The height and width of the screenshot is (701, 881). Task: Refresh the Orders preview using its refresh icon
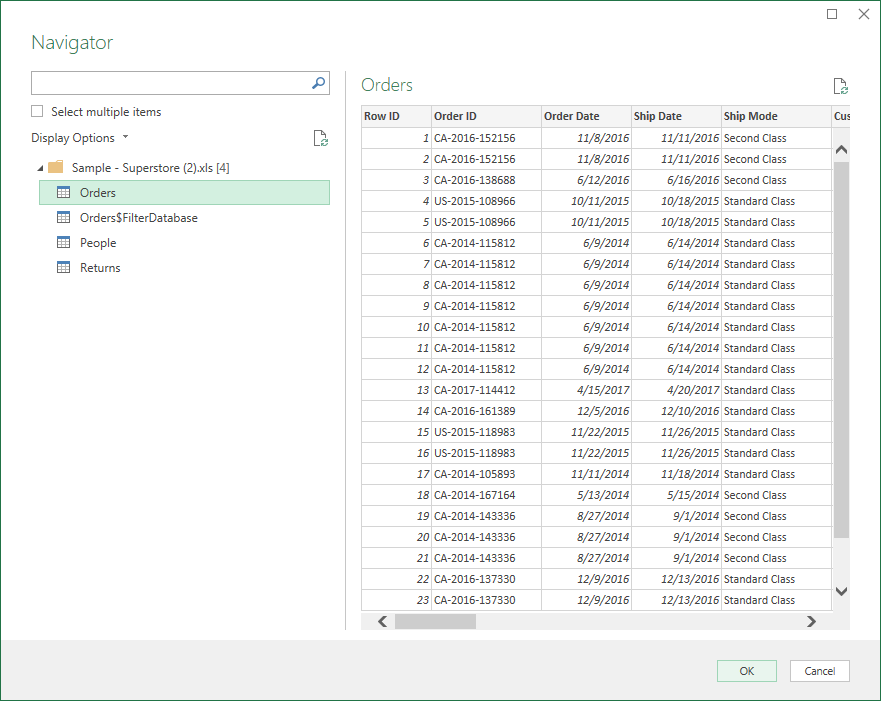840,86
